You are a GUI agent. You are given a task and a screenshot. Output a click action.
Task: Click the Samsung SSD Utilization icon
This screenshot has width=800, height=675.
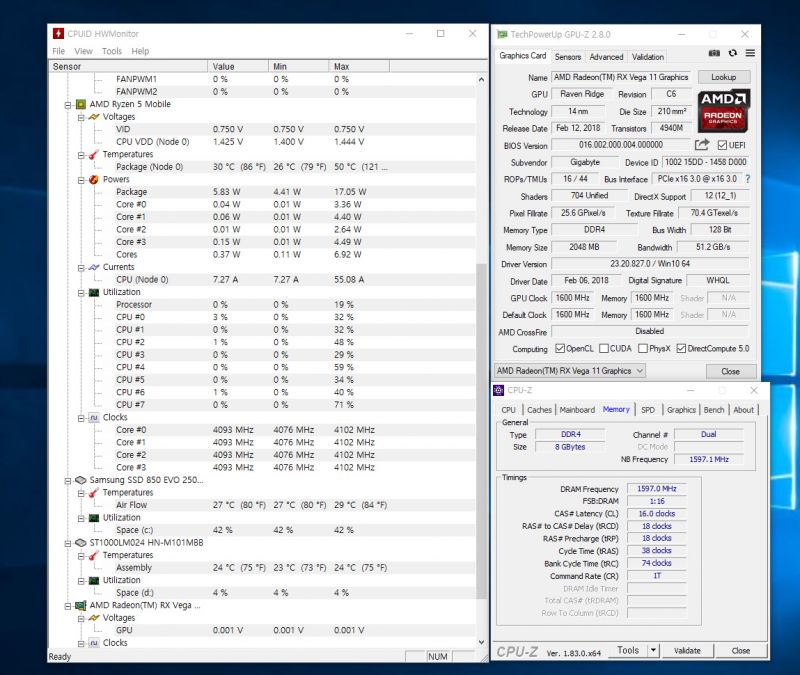pyautogui.click(x=94, y=518)
